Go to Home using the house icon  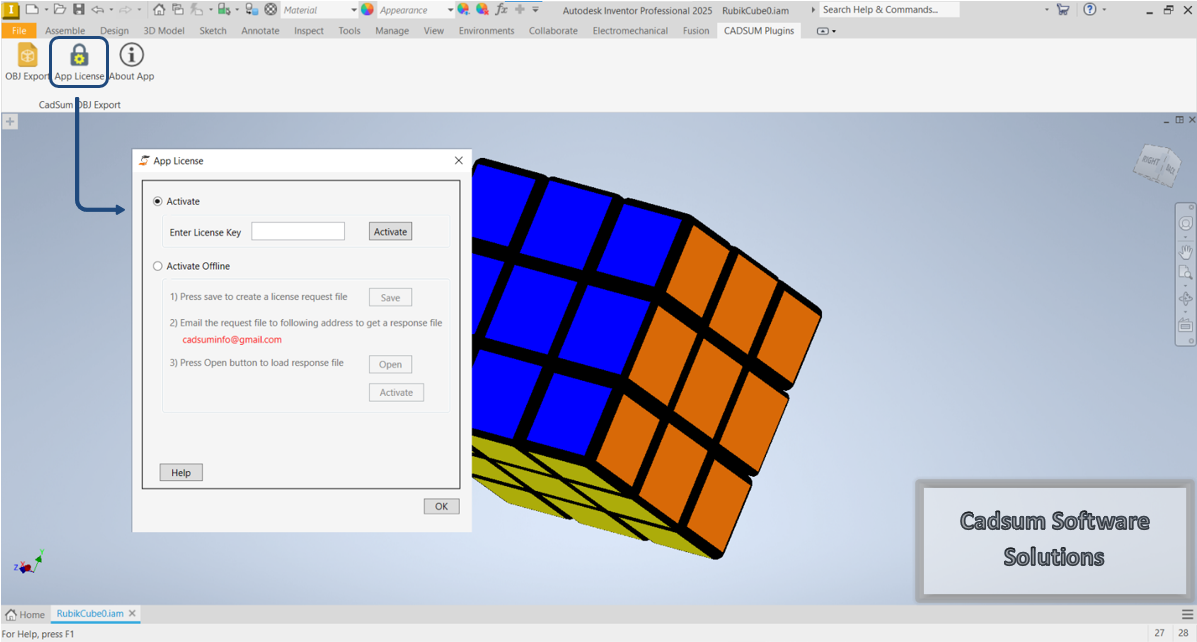[x=159, y=10]
